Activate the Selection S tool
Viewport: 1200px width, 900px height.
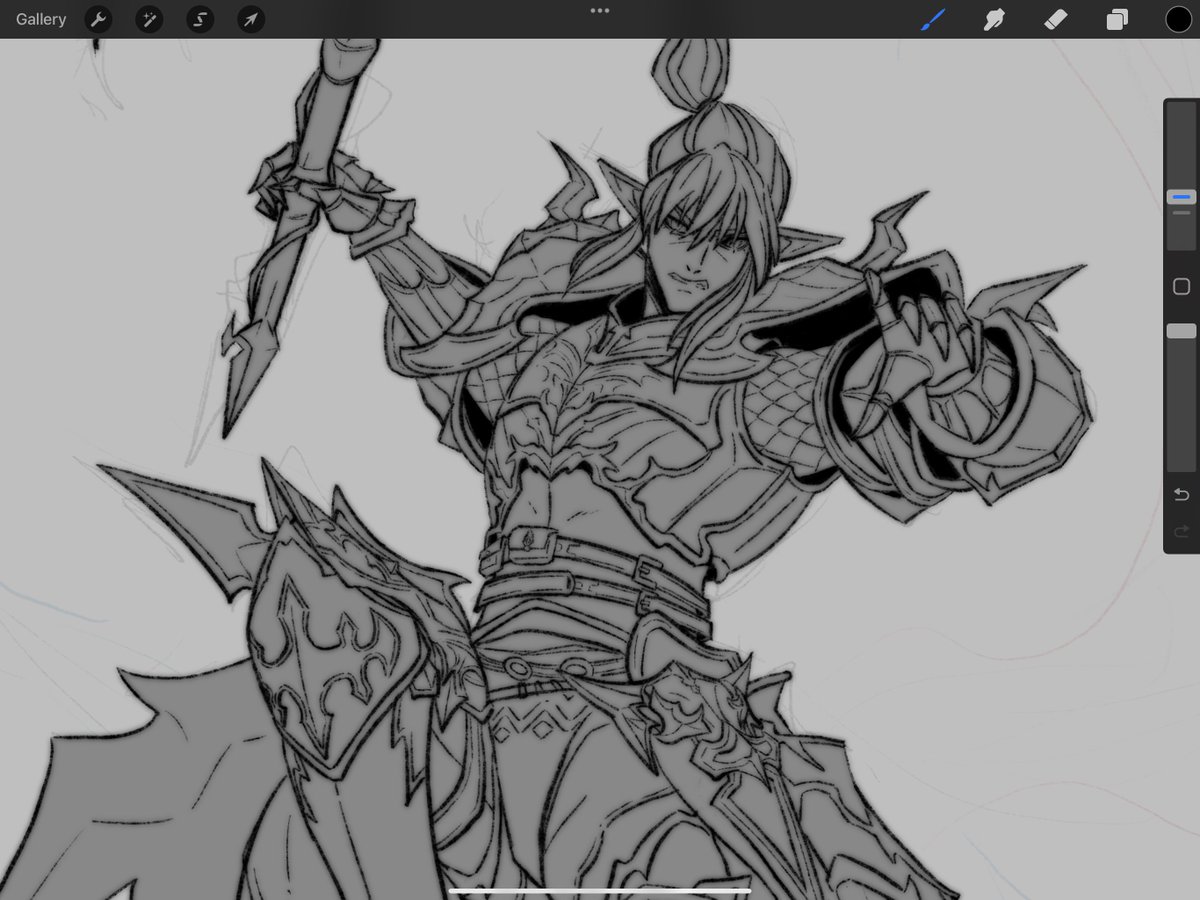click(x=200, y=19)
